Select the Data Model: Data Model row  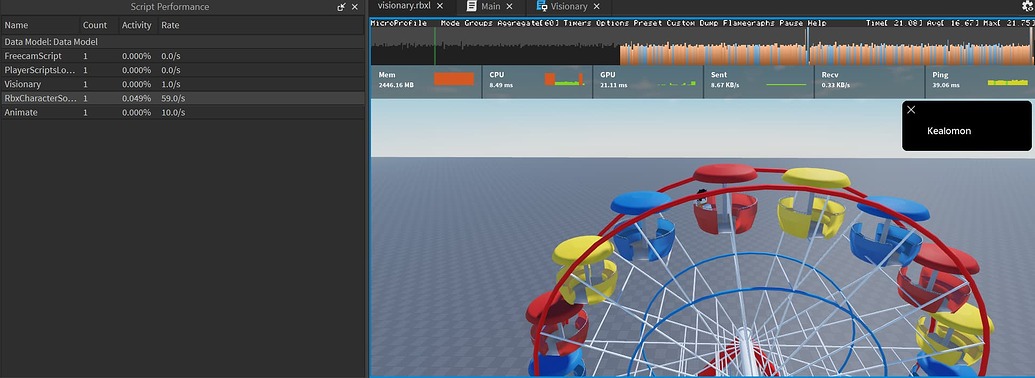[182, 42]
